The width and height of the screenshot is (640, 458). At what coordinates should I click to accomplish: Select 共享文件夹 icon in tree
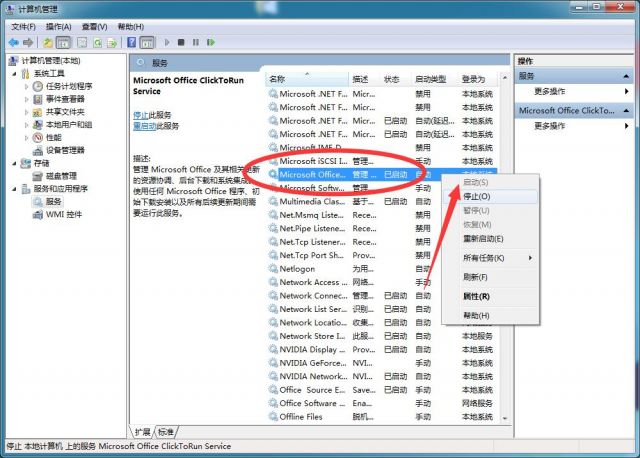(38, 112)
